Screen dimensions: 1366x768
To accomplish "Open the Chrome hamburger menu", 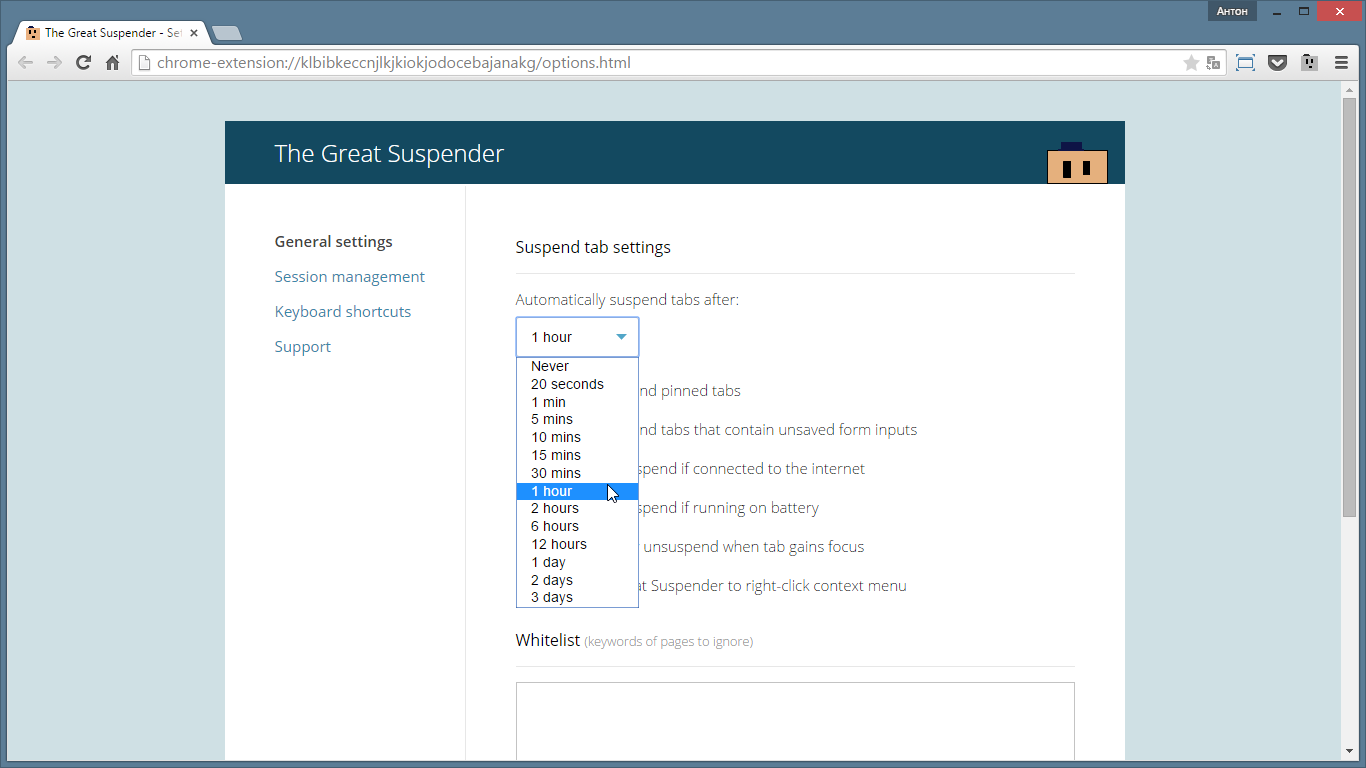I will (x=1341, y=62).
